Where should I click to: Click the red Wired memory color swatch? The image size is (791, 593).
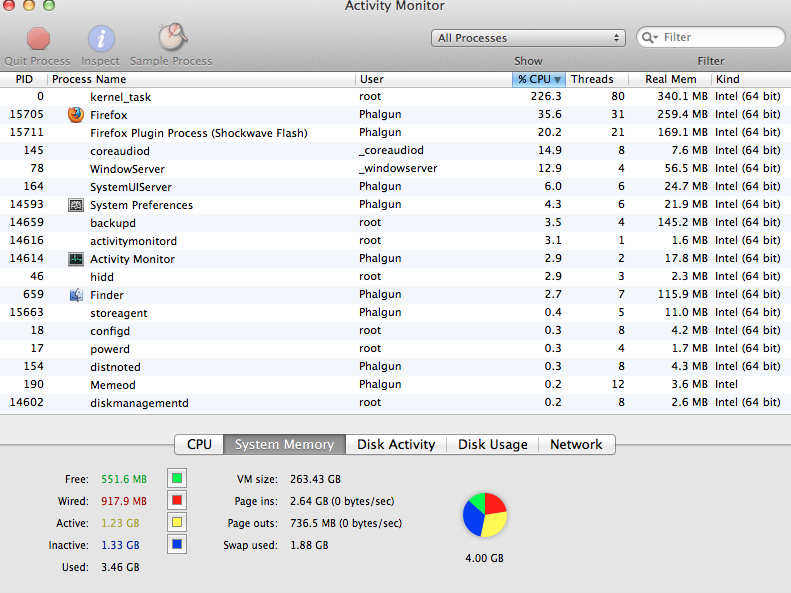[177, 500]
